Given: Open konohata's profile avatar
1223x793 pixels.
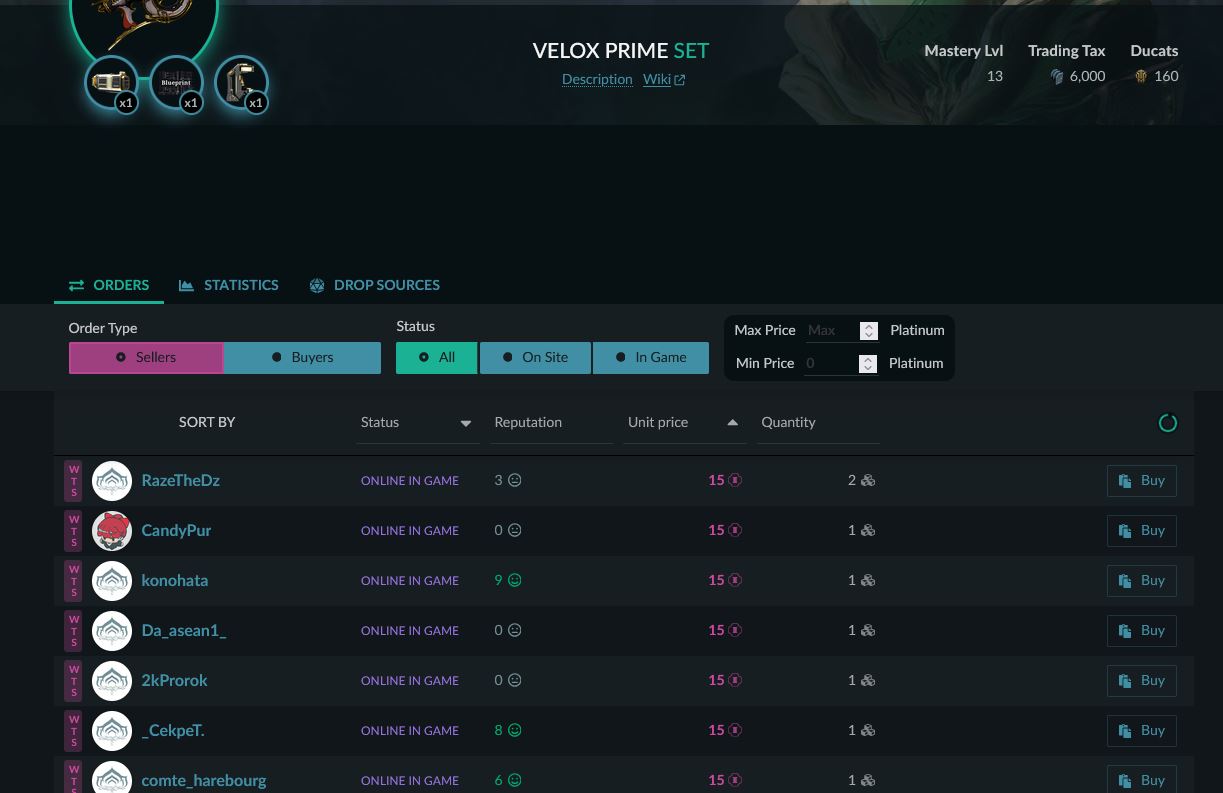Looking at the screenshot, I should click(112, 581).
